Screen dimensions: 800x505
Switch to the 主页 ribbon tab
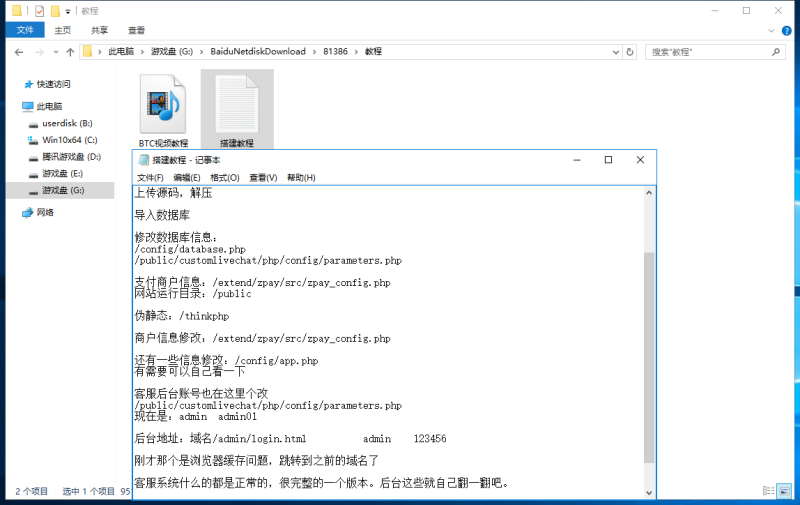(63, 30)
